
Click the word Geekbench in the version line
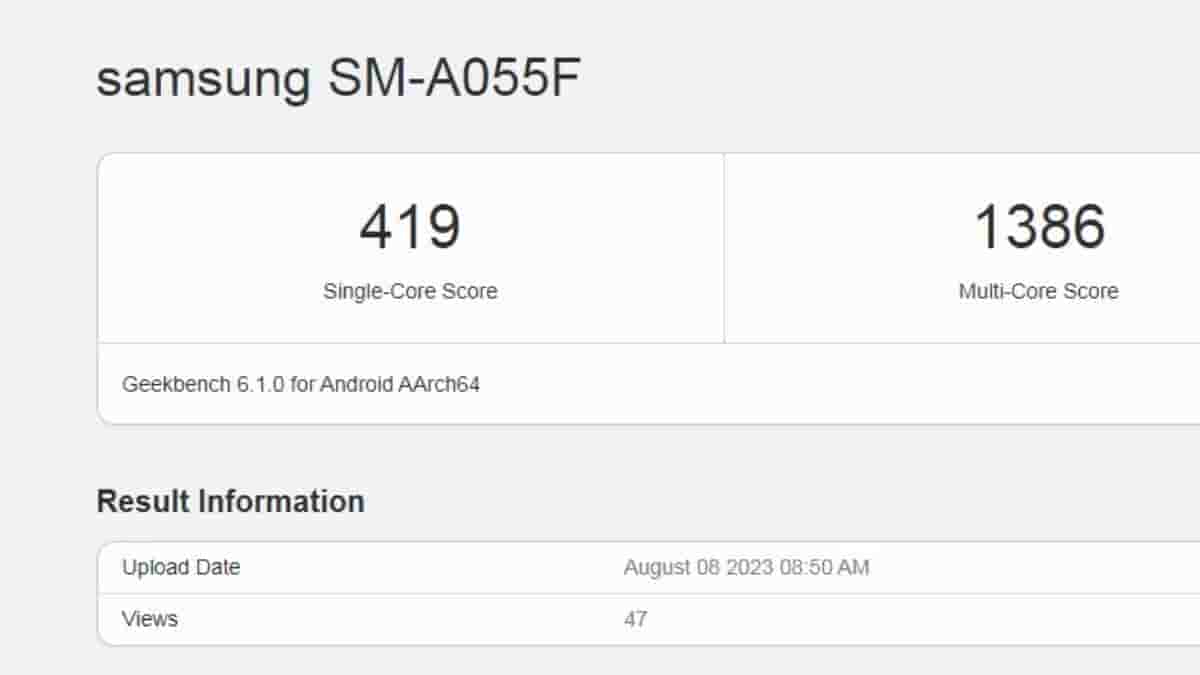pos(176,384)
